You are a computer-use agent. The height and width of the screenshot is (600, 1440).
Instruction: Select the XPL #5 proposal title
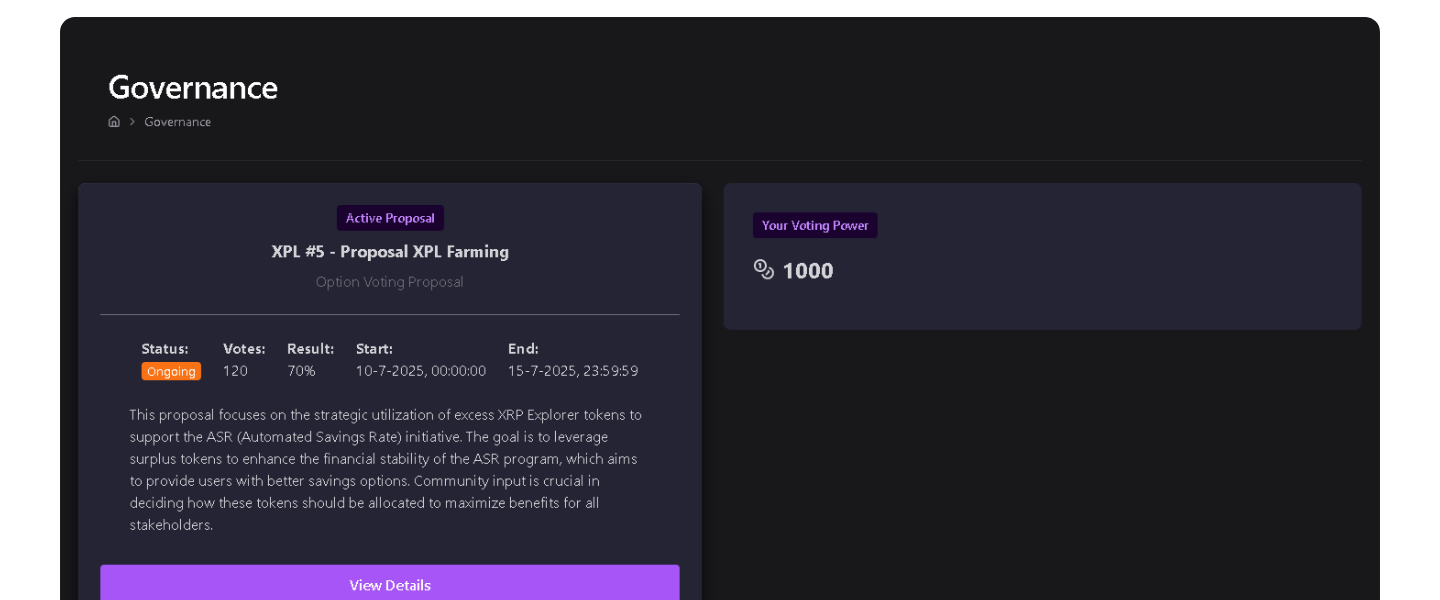[390, 252]
